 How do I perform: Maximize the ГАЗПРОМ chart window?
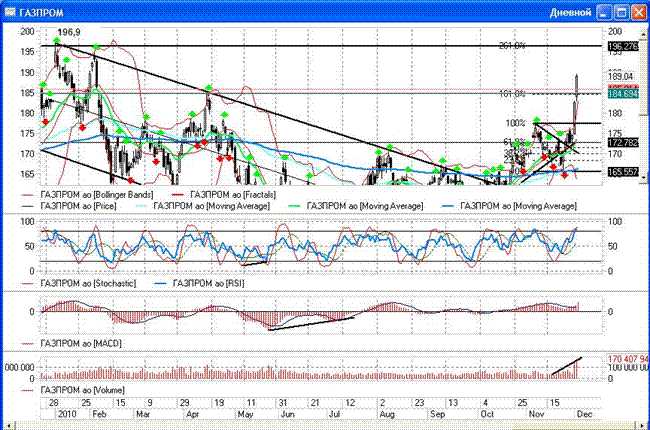(x=621, y=13)
